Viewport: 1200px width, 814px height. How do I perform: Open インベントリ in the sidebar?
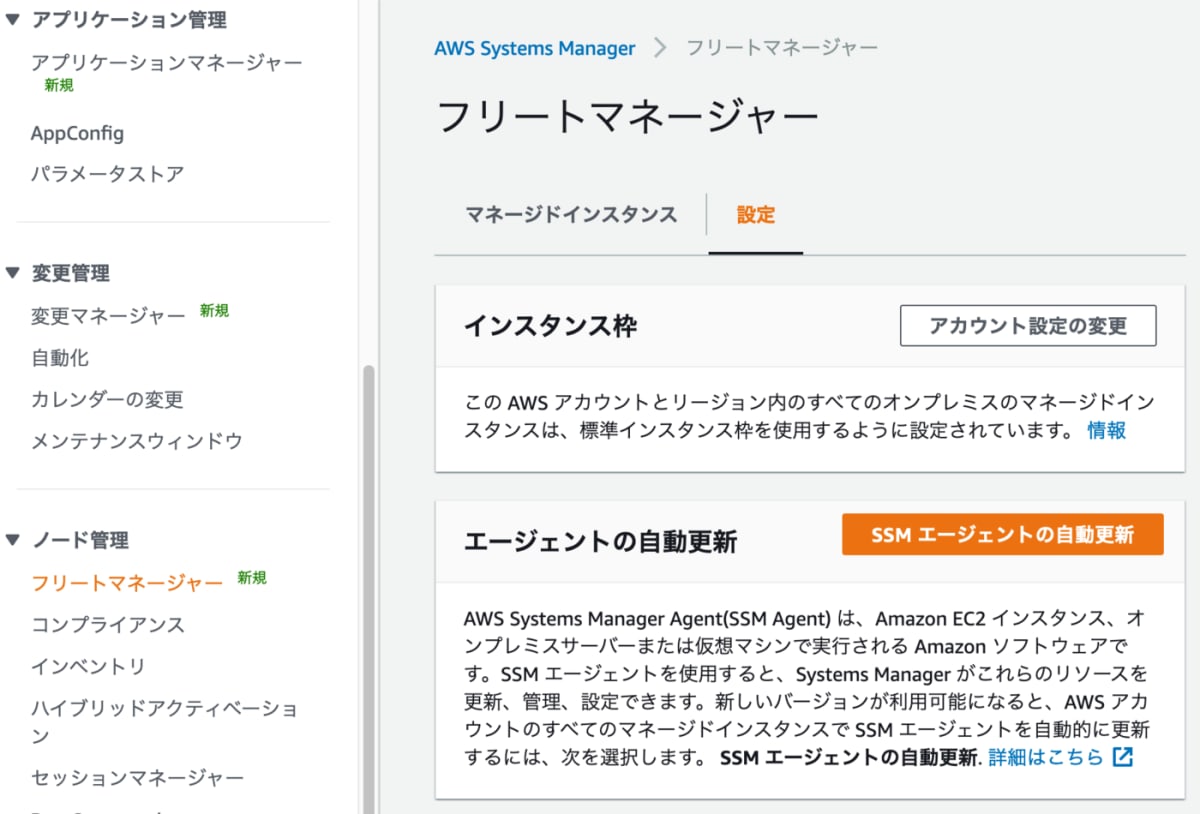(x=88, y=666)
